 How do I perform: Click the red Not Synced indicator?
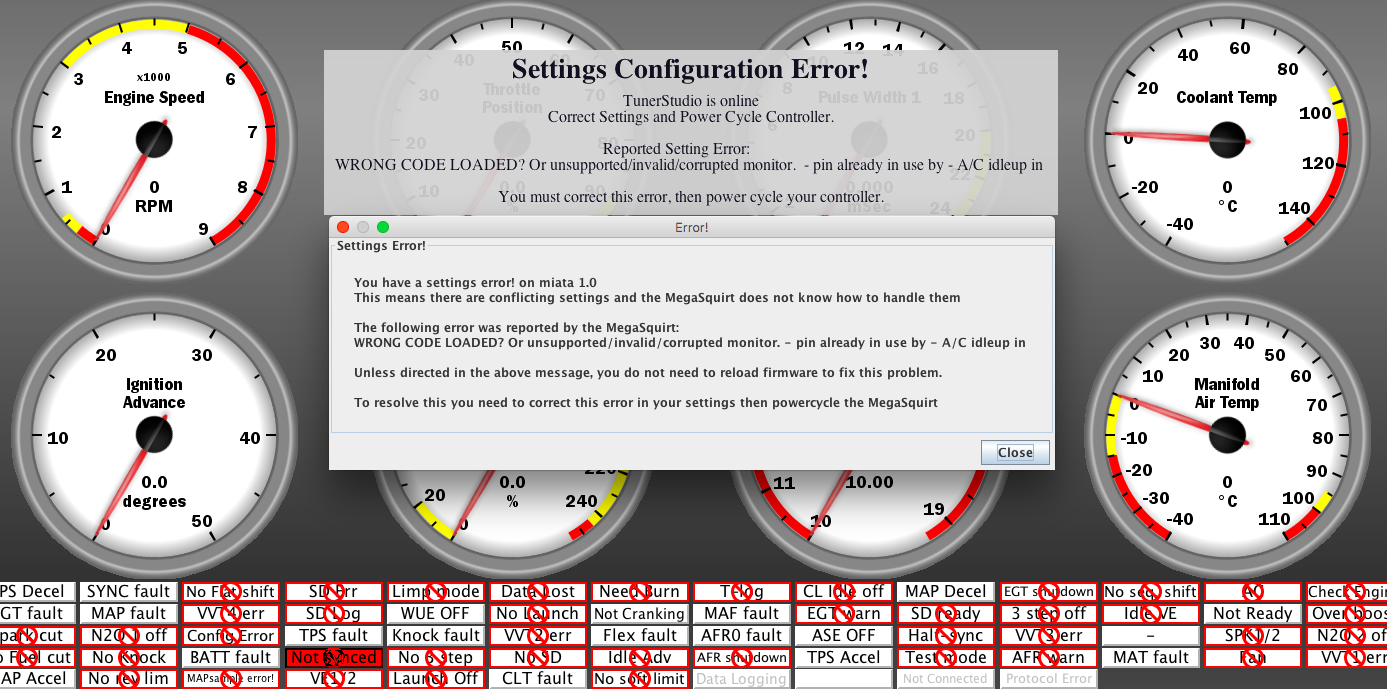pos(333,657)
